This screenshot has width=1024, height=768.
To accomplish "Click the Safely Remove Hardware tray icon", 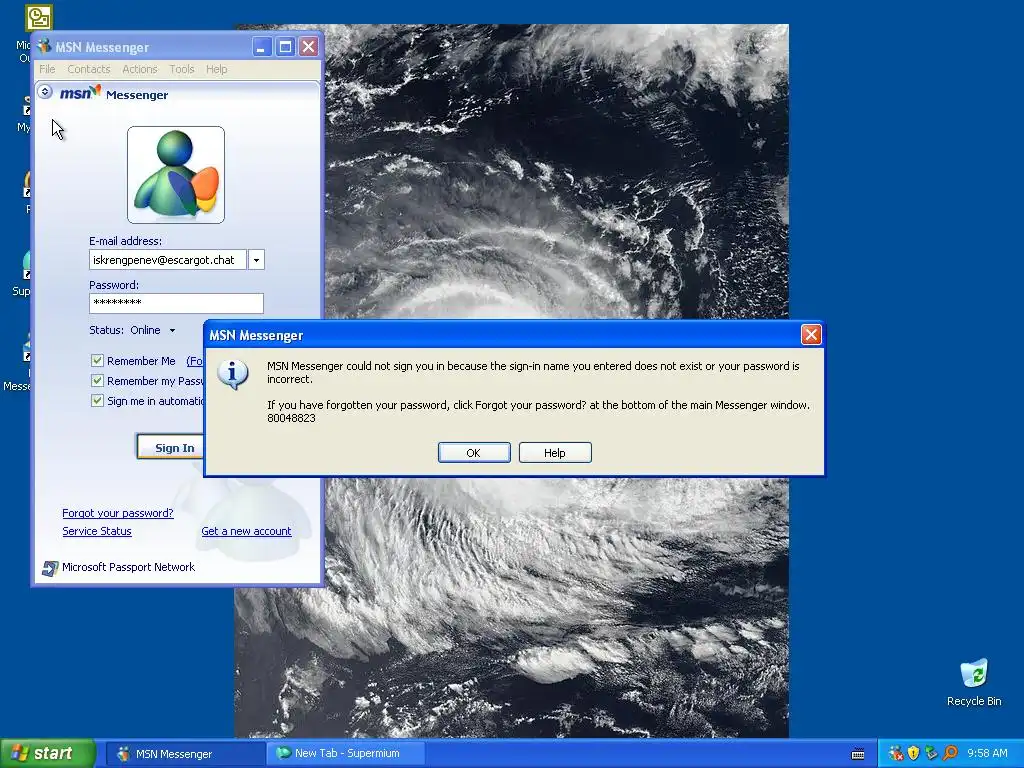I will pyautogui.click(x=931, y=754).
